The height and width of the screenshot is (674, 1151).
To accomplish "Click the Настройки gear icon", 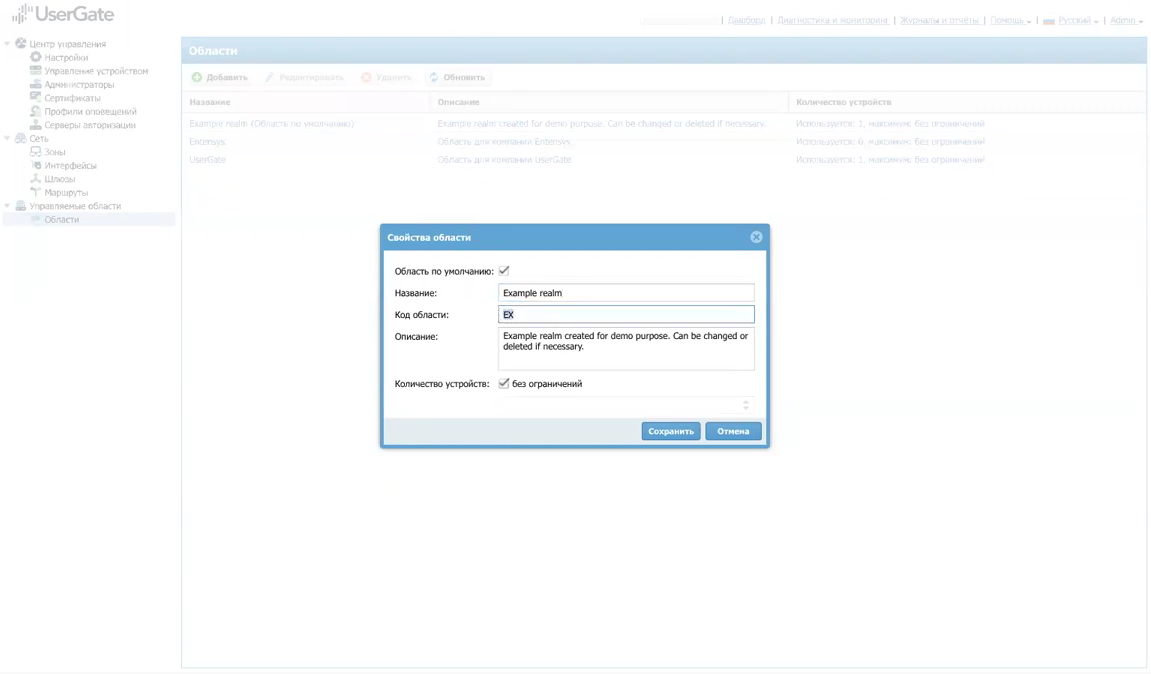I will click(35, 57).
